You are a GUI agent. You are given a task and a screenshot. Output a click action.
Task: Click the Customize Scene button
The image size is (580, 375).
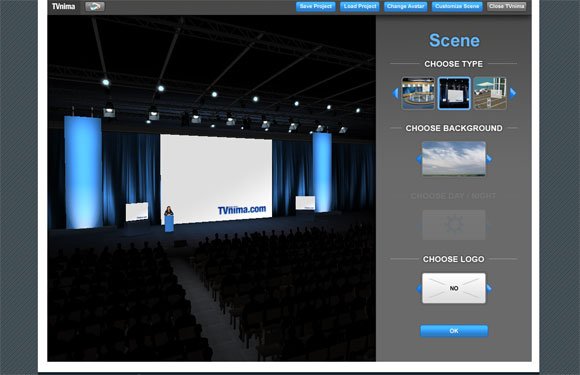click(x=457, y=6)
